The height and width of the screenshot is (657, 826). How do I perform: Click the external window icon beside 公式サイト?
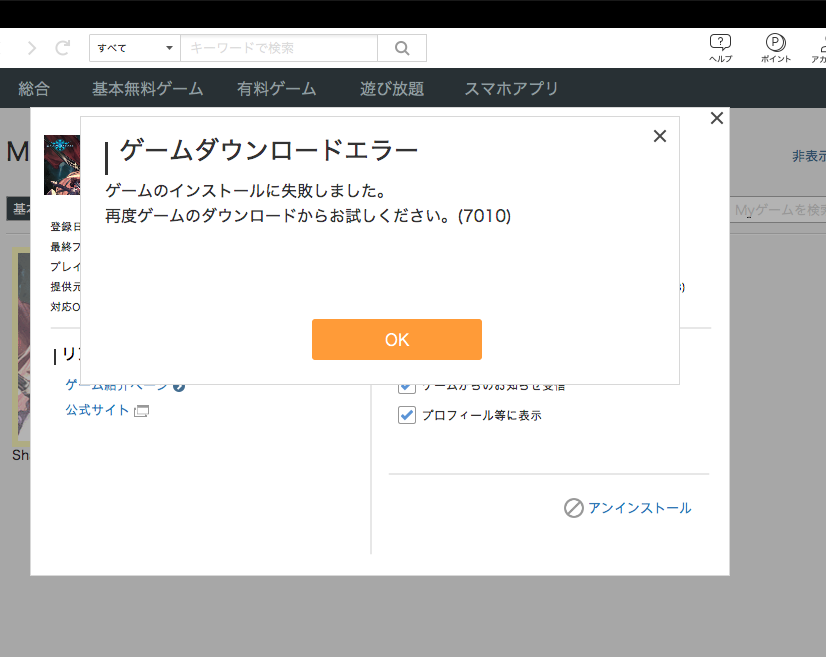(x=141, y=411)
